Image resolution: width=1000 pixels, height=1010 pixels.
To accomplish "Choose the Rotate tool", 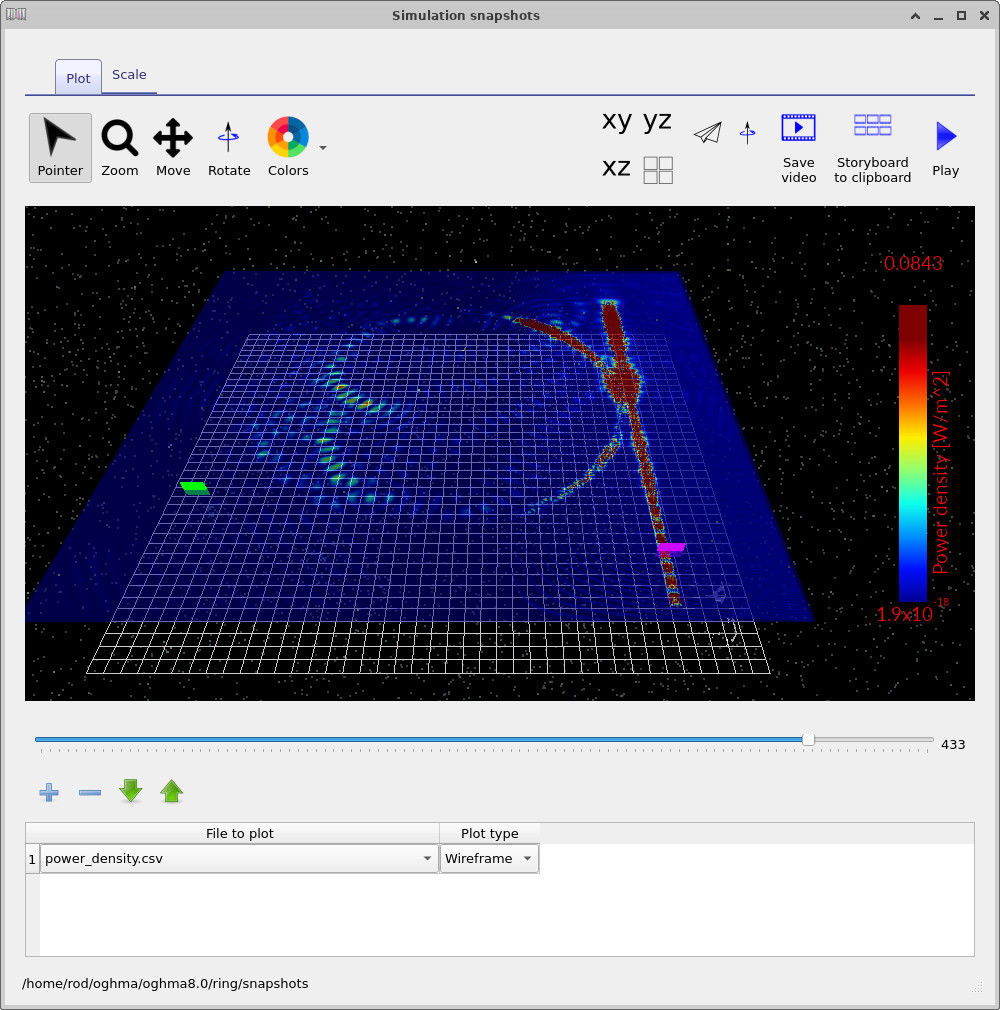I will pos(228,145).
